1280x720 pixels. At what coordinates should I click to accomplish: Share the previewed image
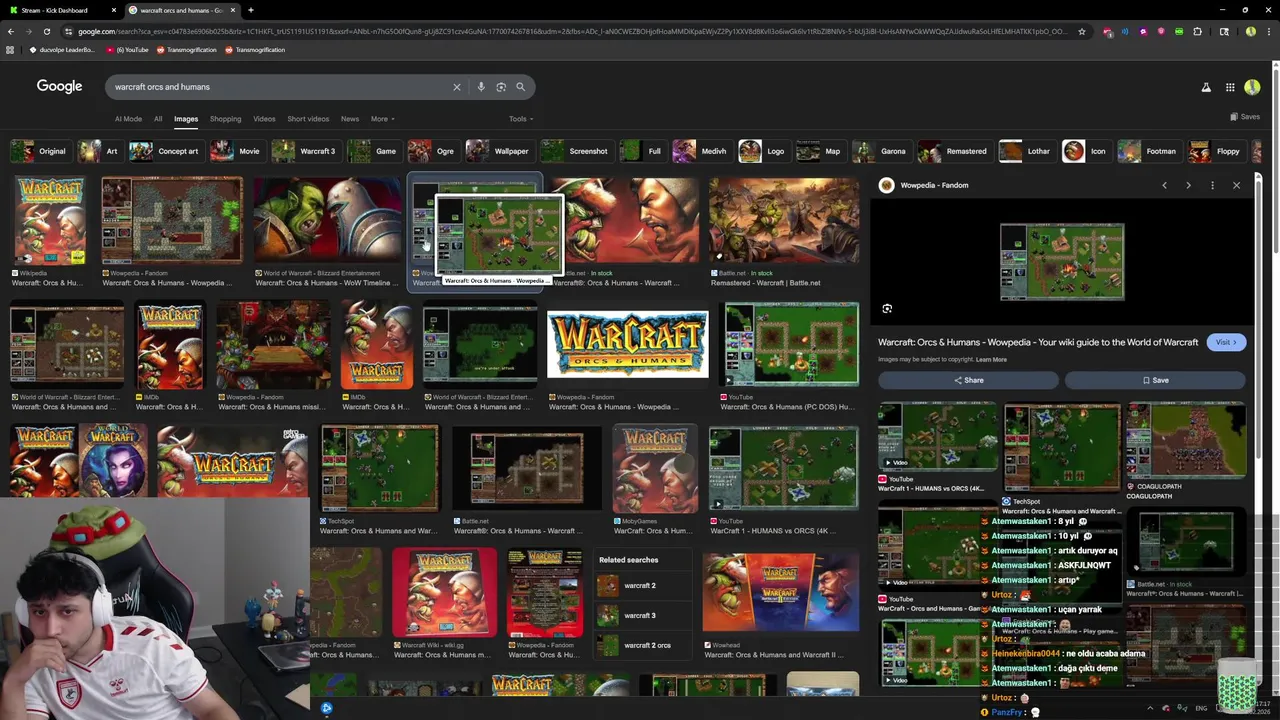(968, 380)
